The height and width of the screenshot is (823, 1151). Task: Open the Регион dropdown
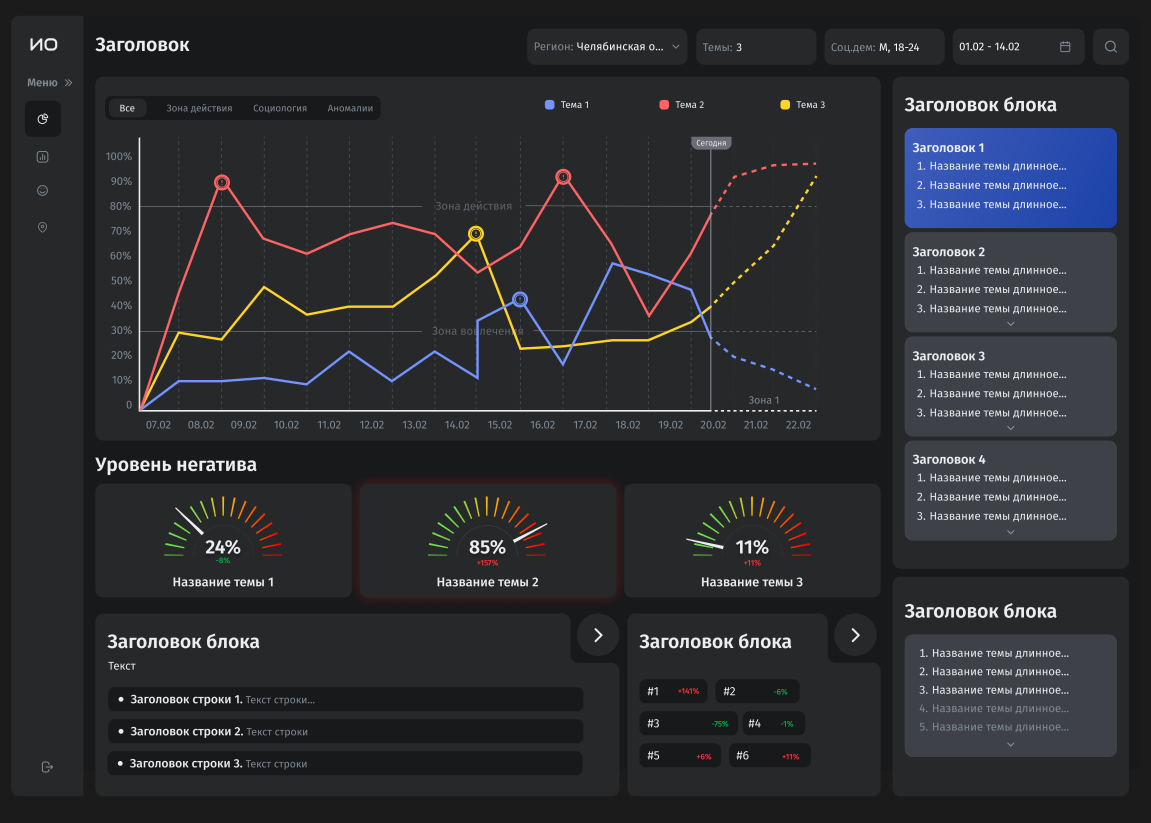coord(607,47)
